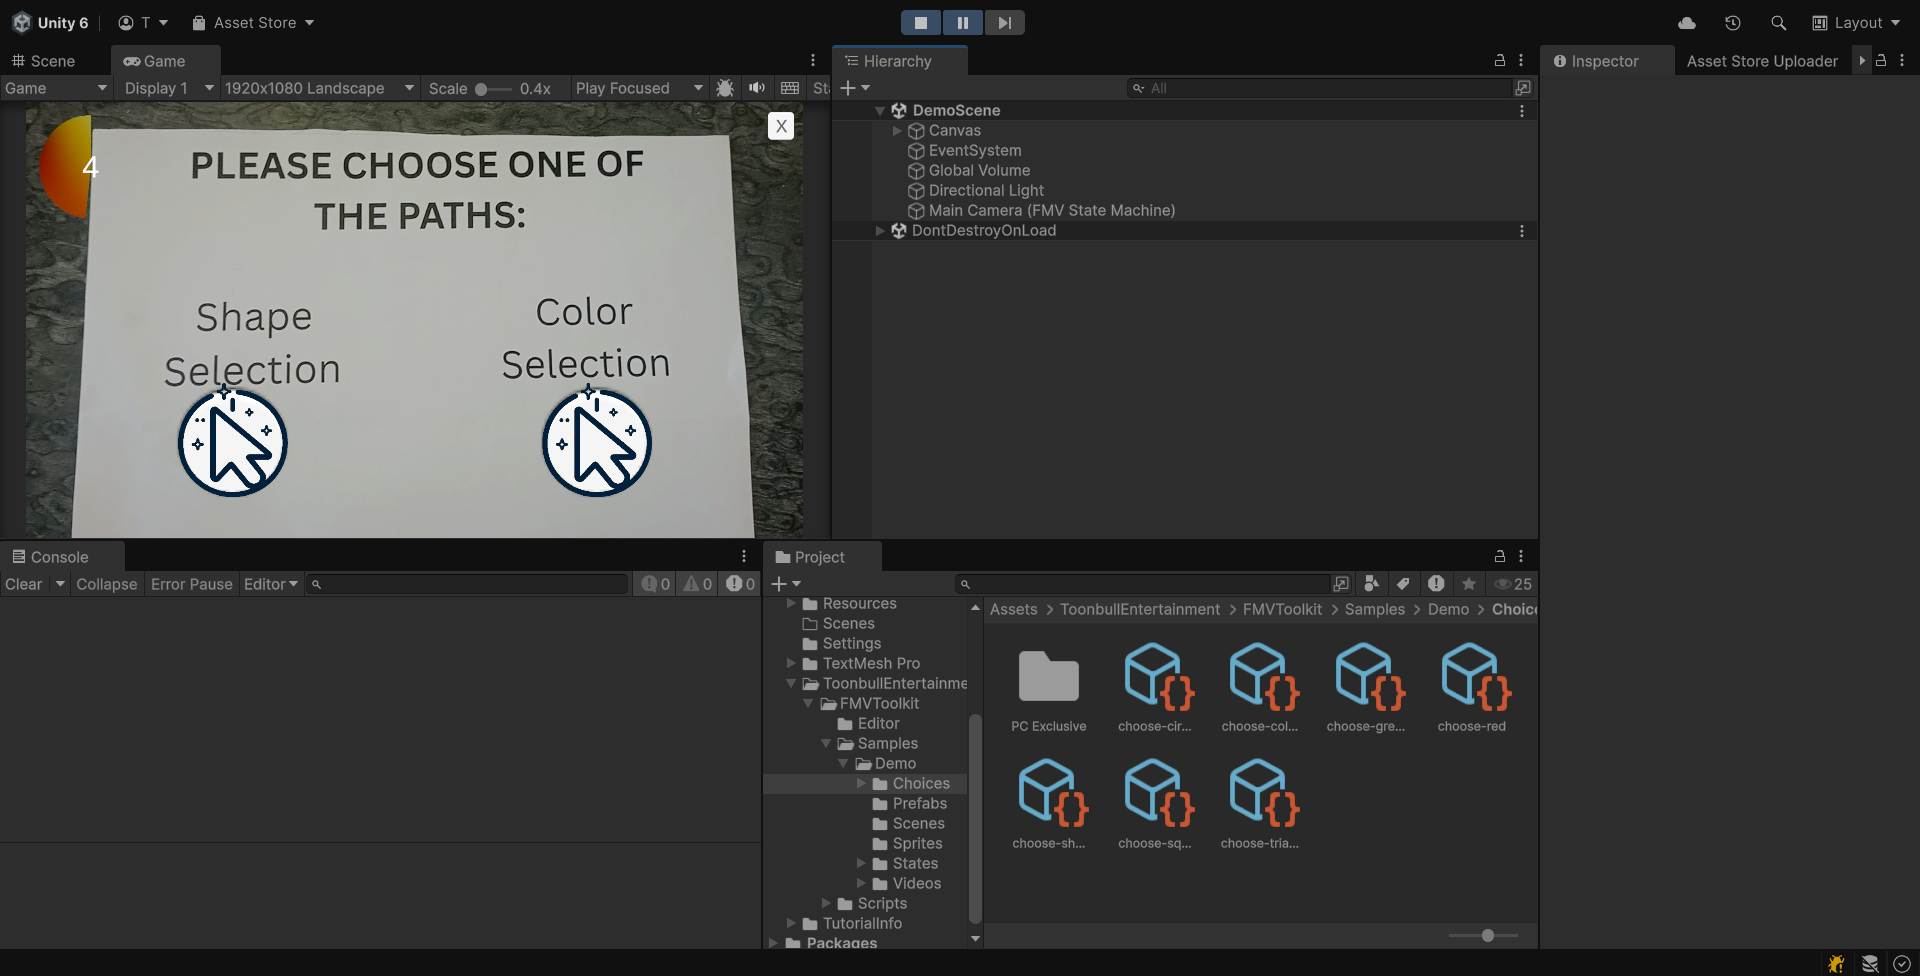Click the Hierarchy lock icon

1499,61
